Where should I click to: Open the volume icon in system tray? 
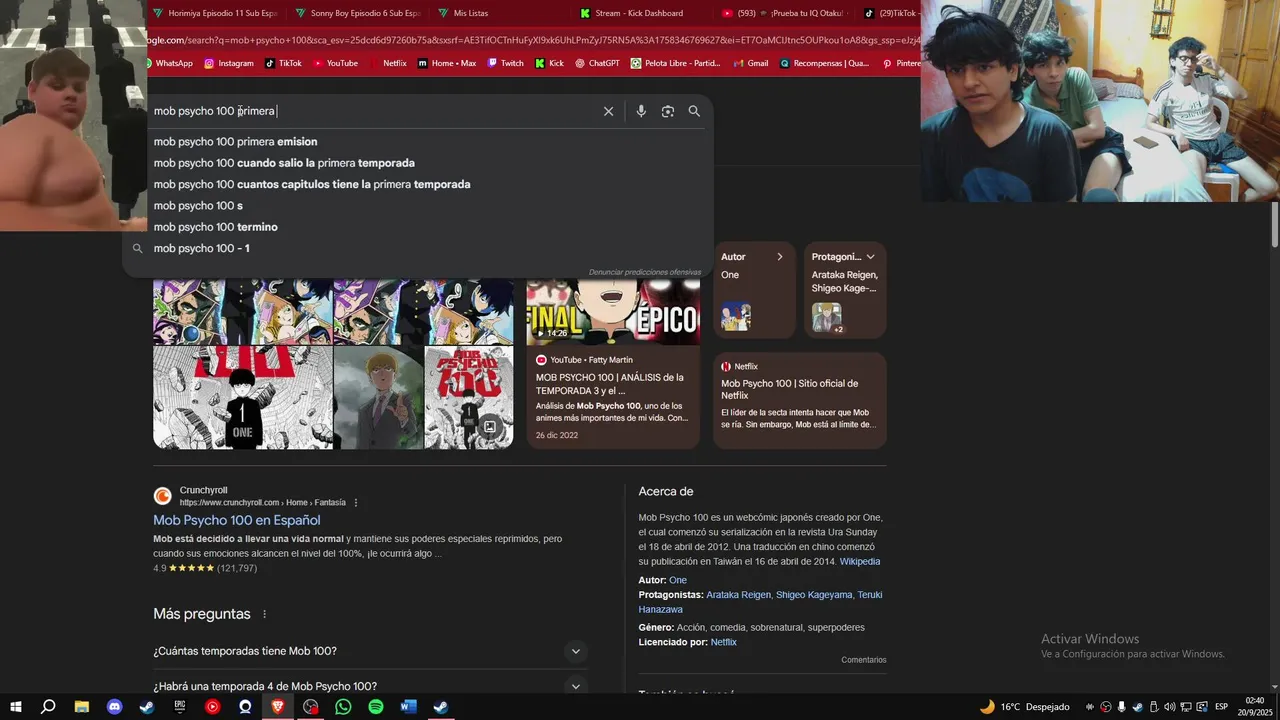[x=1169, y=707]
